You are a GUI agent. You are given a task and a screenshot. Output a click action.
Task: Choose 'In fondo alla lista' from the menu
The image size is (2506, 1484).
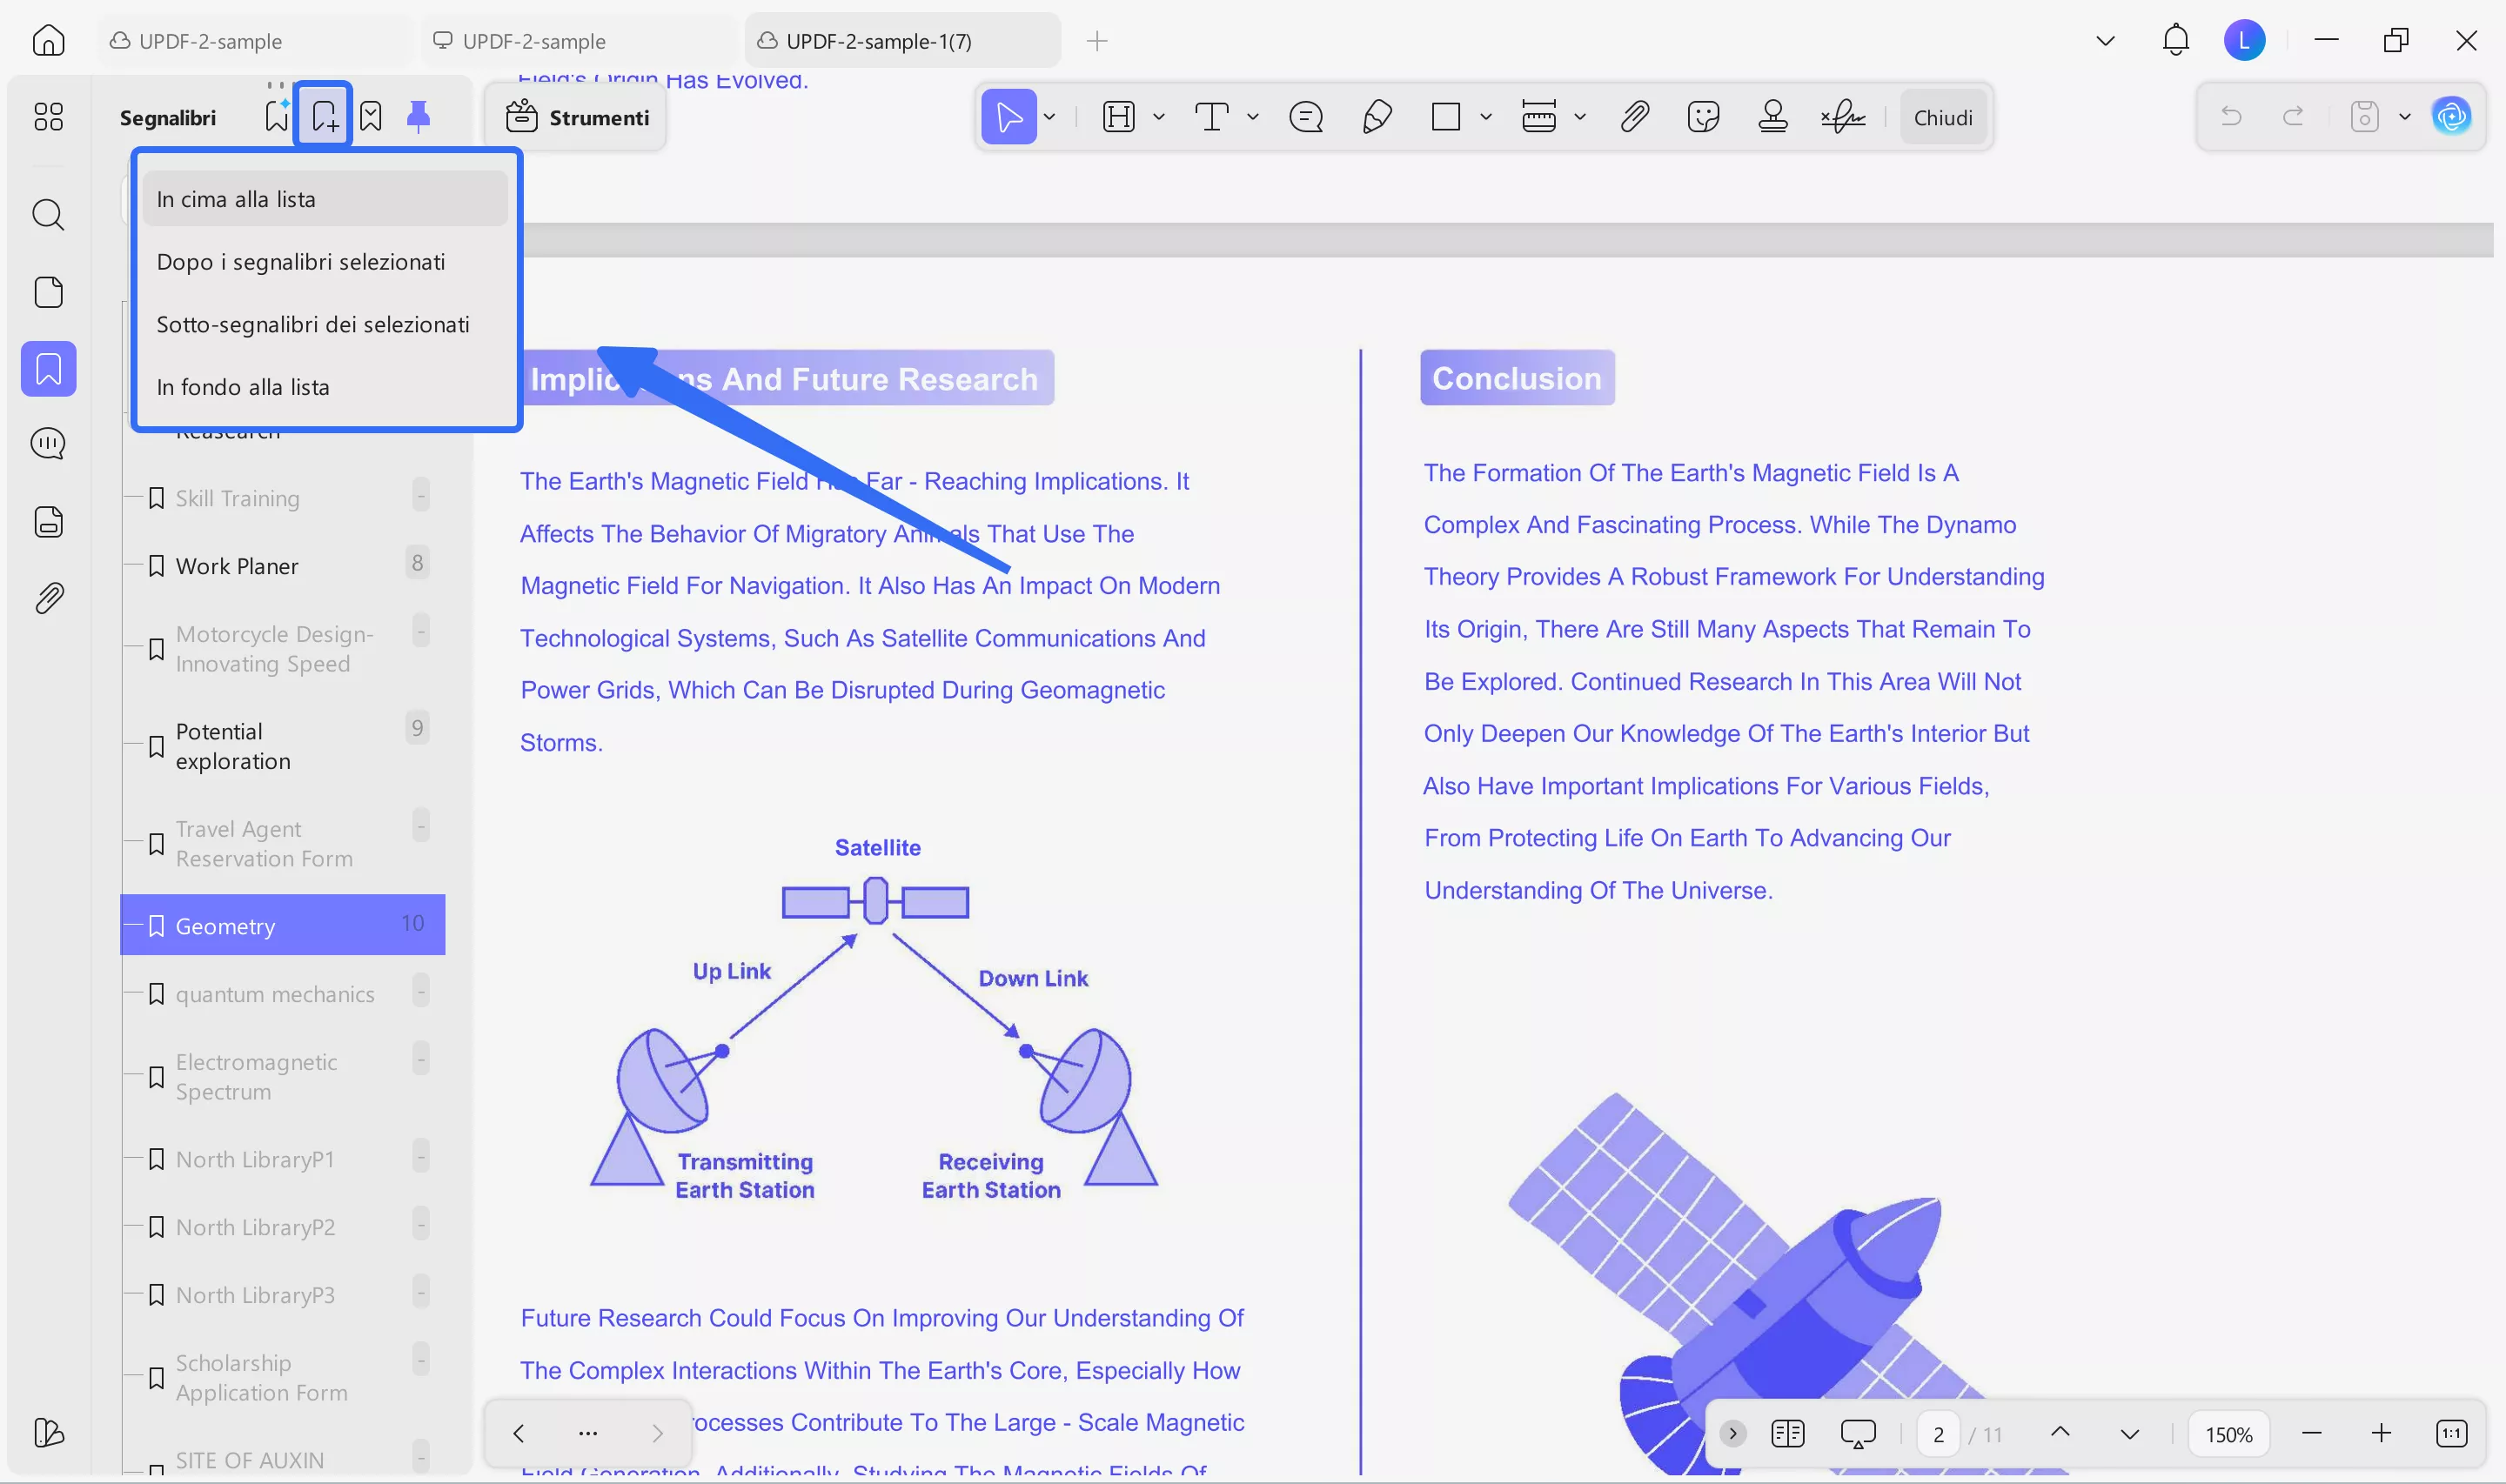(243, 386)
